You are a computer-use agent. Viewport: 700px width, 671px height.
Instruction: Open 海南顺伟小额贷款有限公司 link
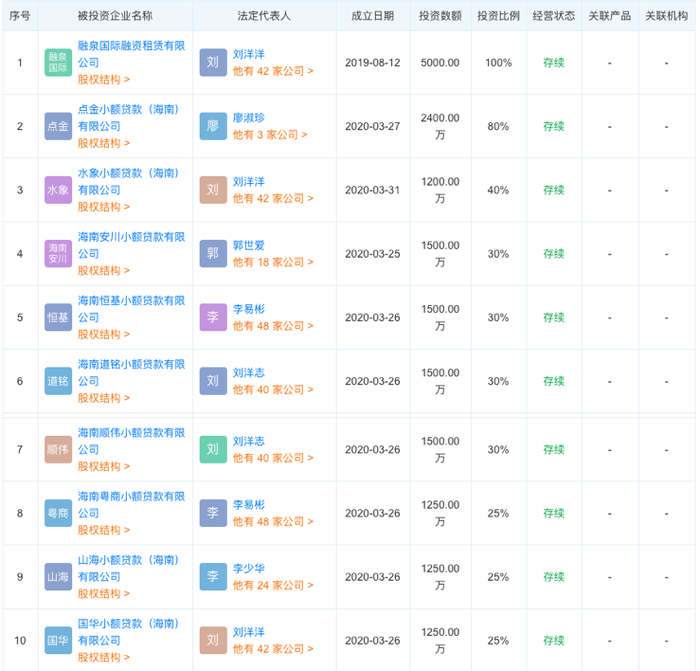coord(131,441)
